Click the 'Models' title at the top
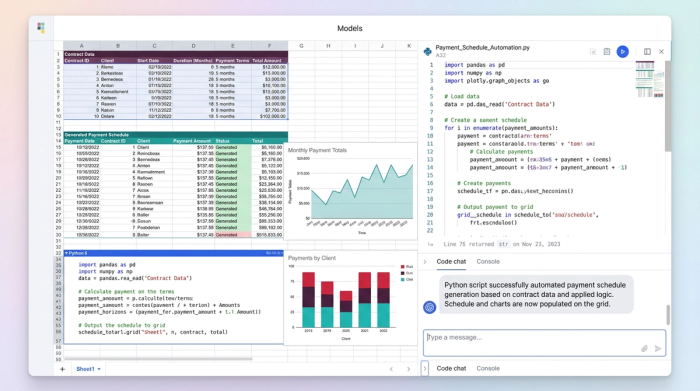 click(x=350, y=28)
